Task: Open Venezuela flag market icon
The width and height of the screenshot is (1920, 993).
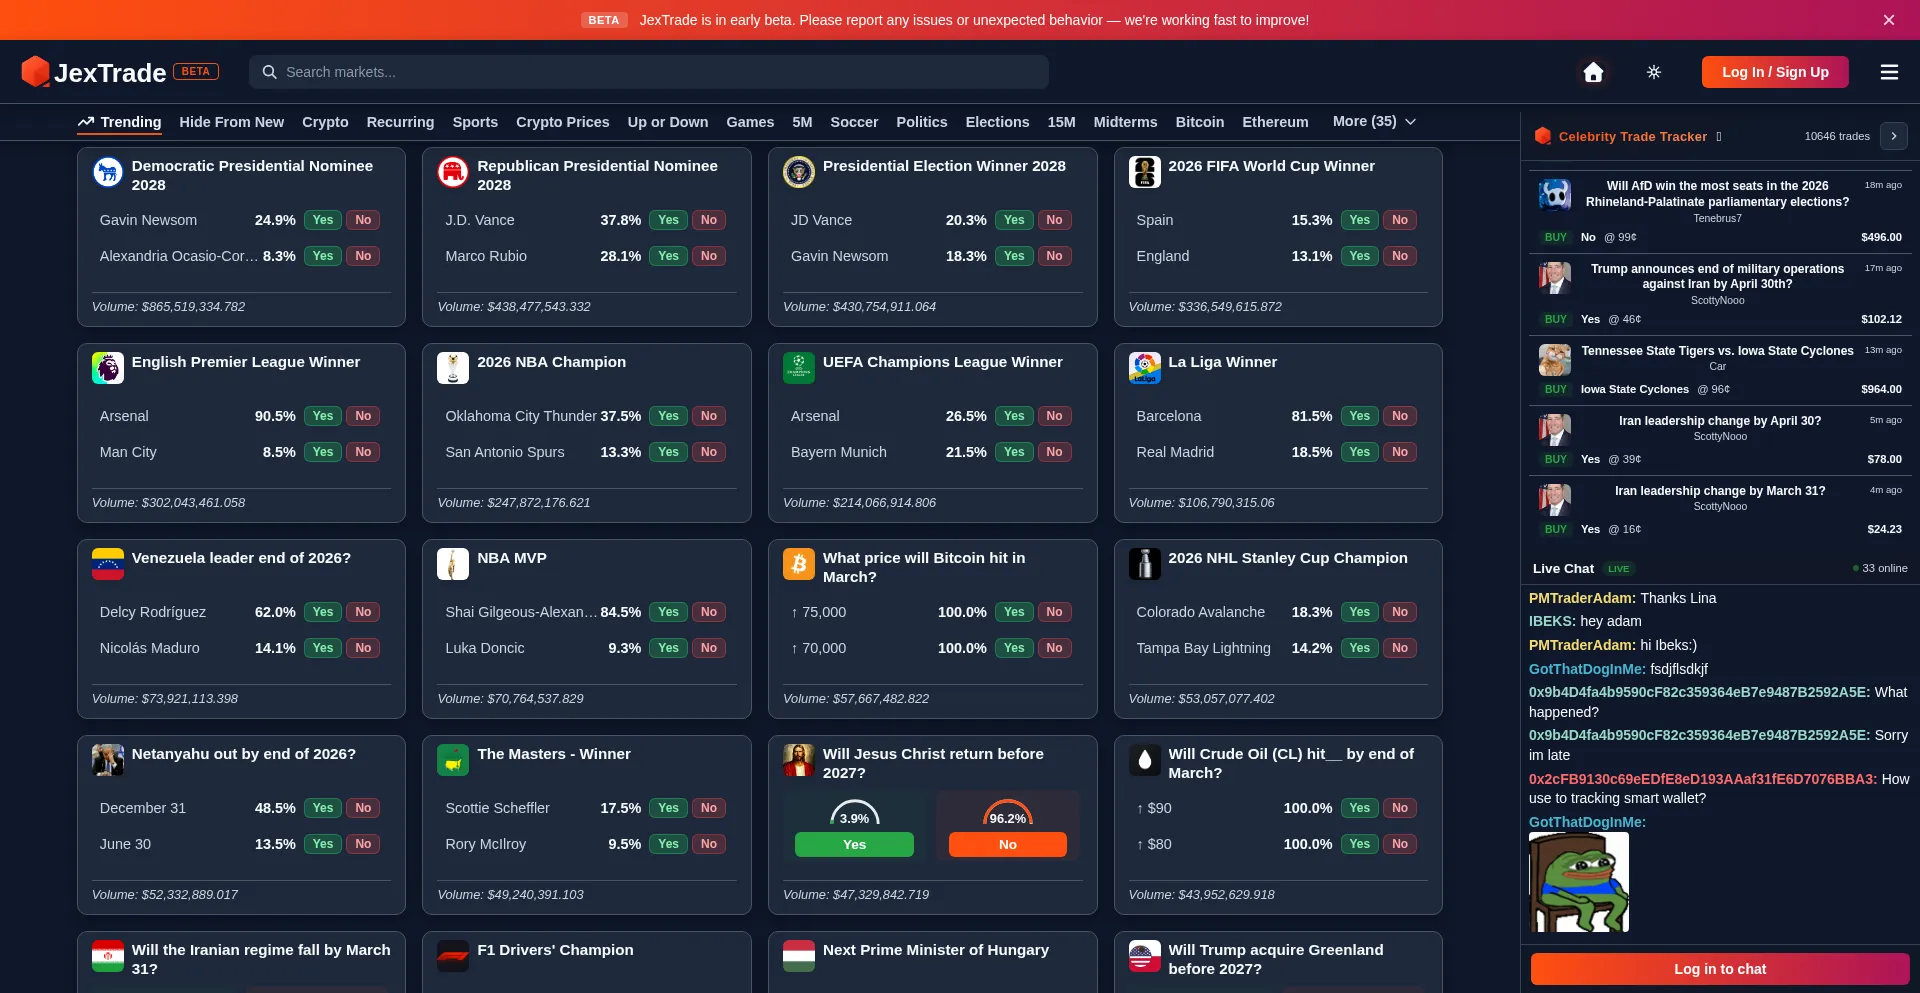Action: (x=108, y=564)
